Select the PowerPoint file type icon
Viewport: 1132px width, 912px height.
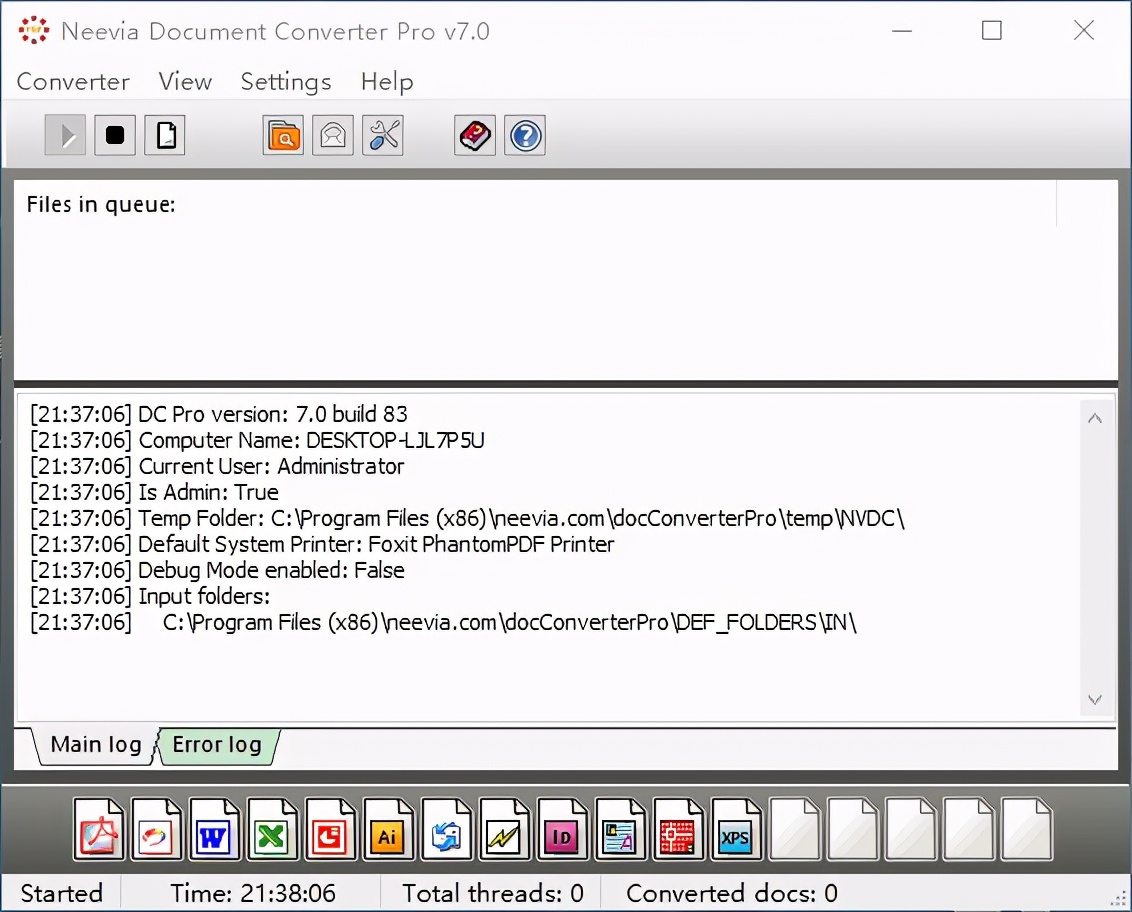[331, 829]
